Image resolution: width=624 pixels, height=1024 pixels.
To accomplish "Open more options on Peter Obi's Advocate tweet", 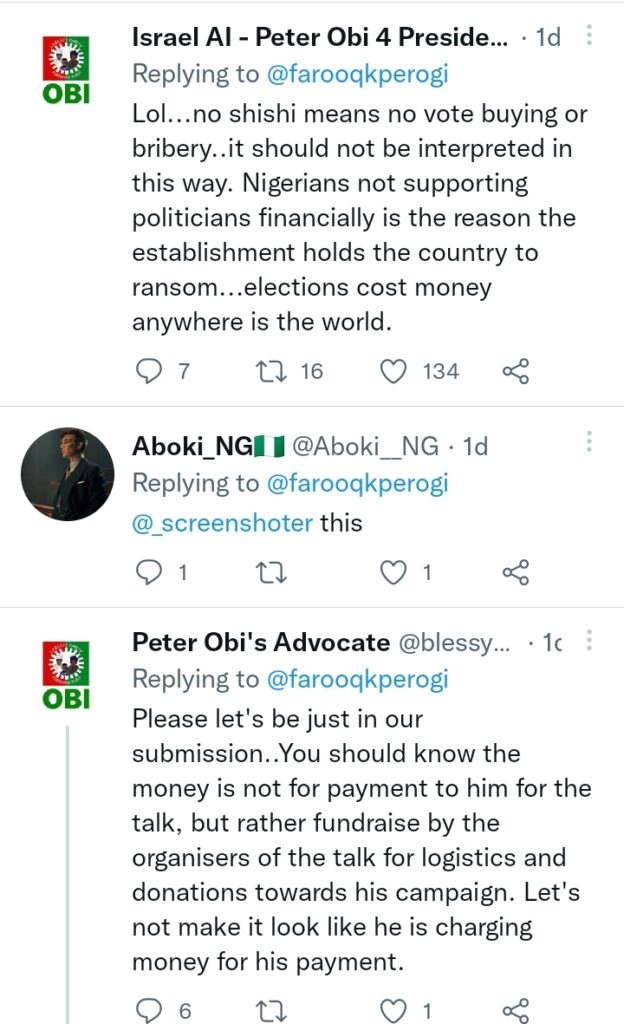I will tap(589, 639).
